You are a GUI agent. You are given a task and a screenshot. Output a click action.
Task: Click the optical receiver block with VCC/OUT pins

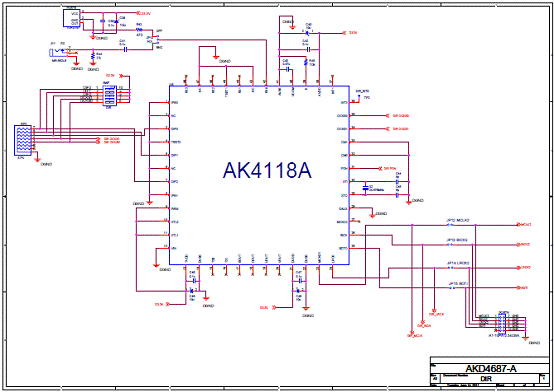tap(72, 18)
